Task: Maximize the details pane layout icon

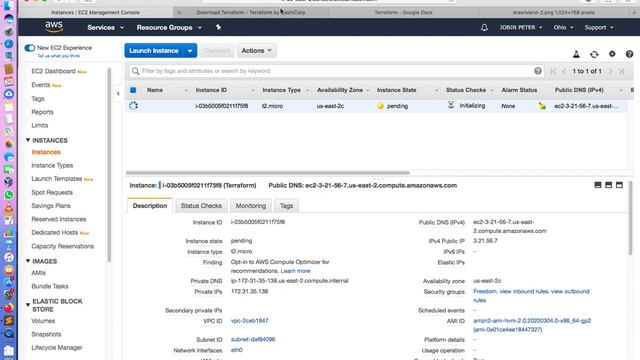Action: (619, 185)
